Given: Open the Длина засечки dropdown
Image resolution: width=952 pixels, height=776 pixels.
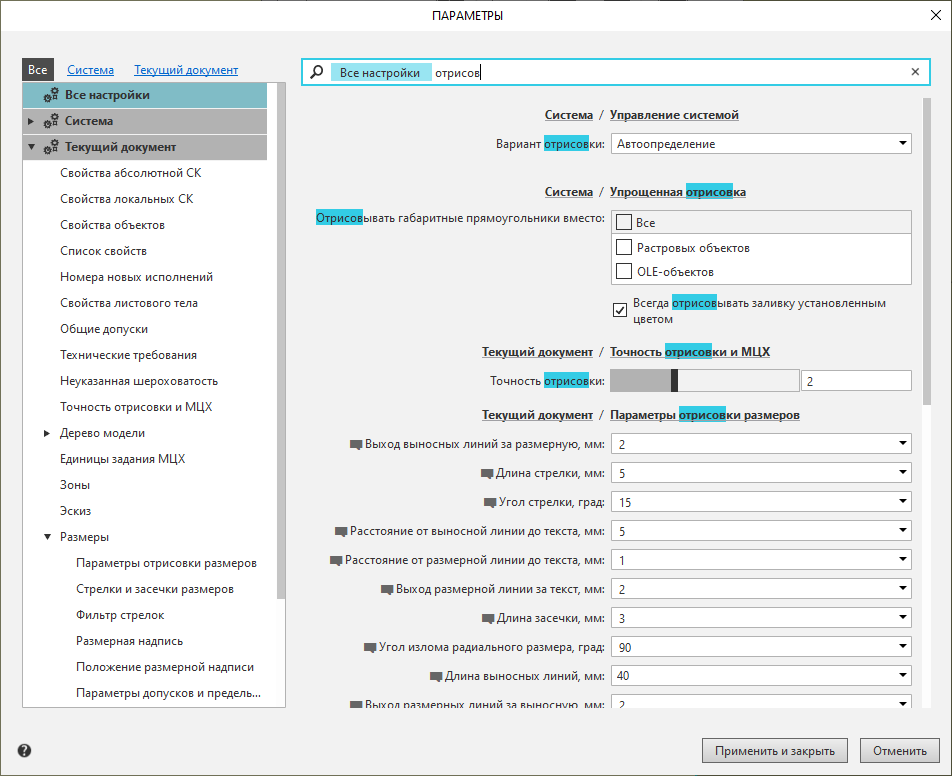Looking at the screenshot, I should [760, 618].
